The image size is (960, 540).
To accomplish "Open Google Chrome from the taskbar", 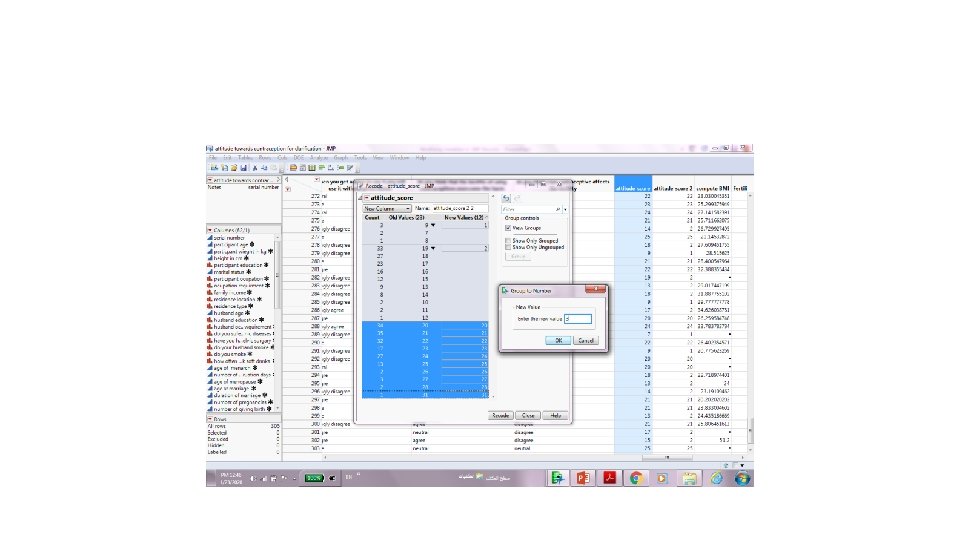I will pos(636,478).
